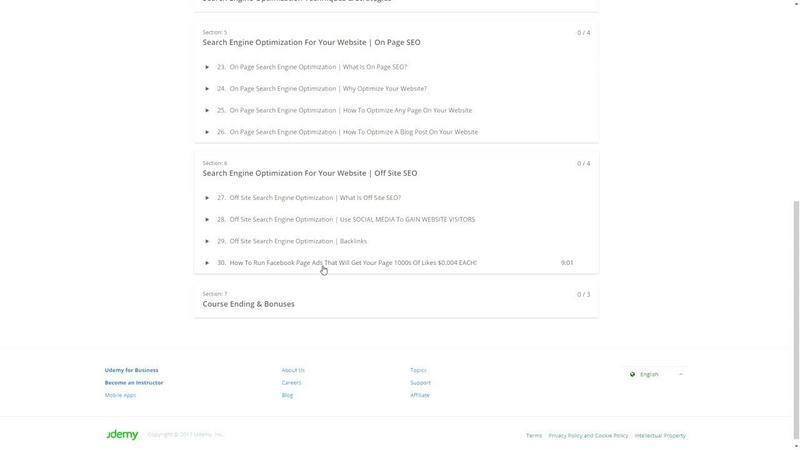Click Become an Instructor footer link
Viewport: 800px width, 450px height.
click(x=134, y=383)
